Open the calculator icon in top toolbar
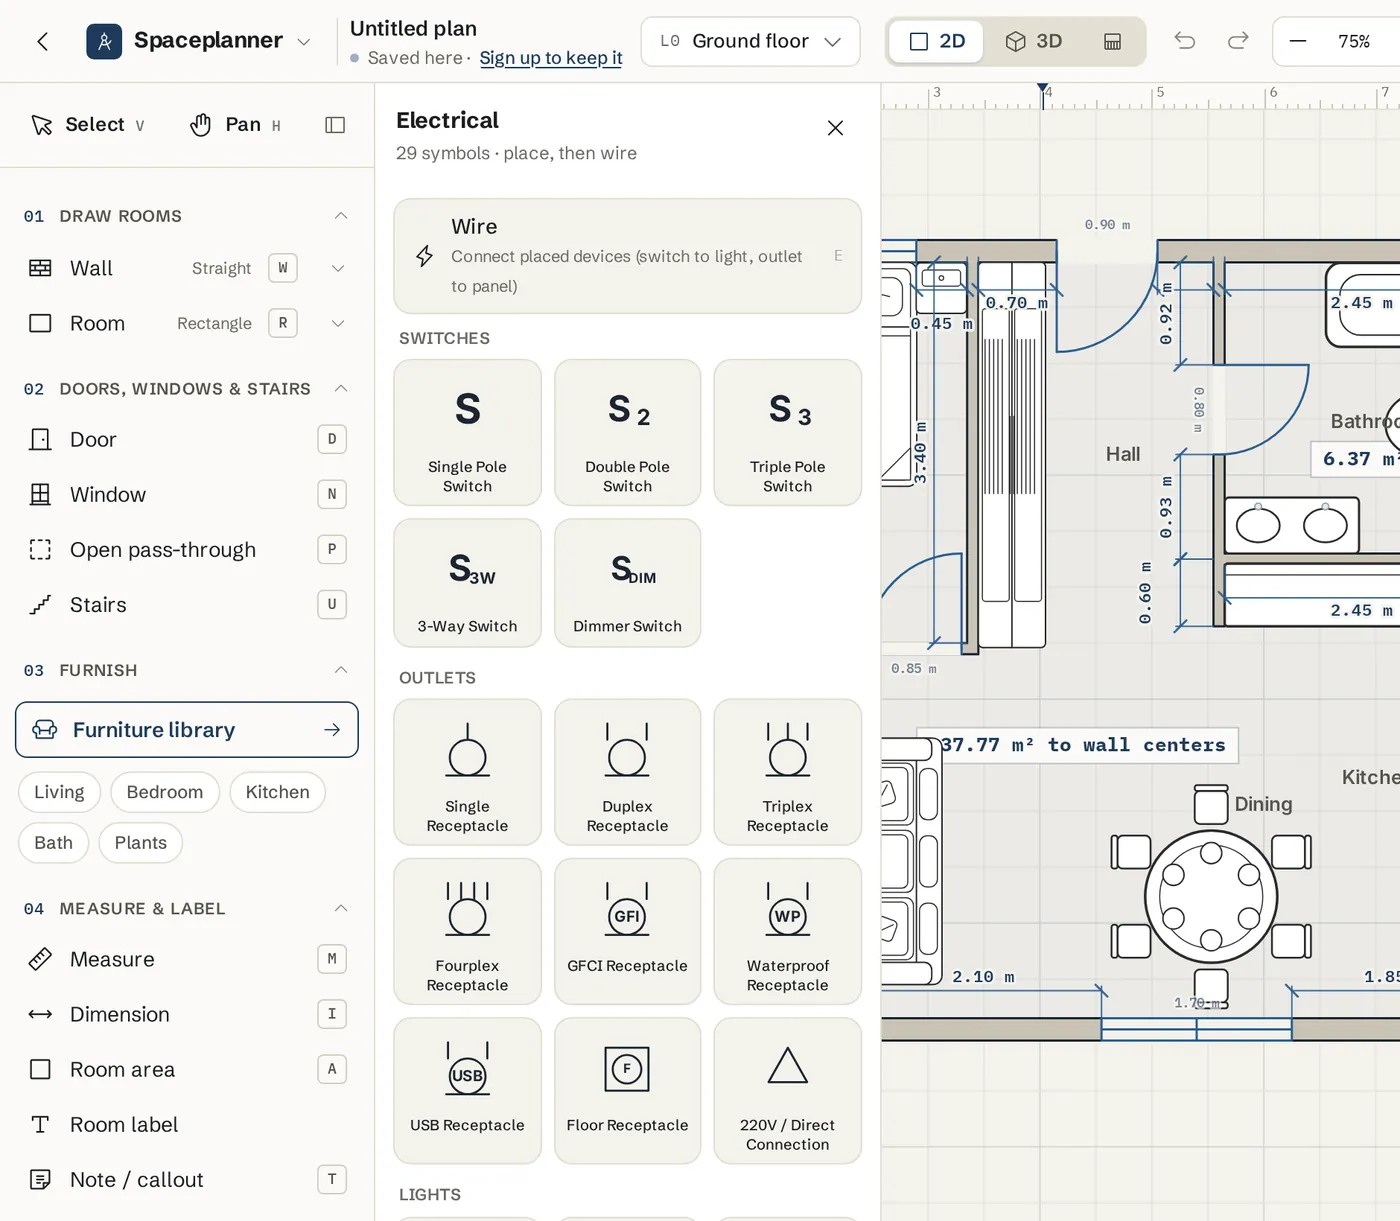The image size is (1400, 1221). (1112, 41)
